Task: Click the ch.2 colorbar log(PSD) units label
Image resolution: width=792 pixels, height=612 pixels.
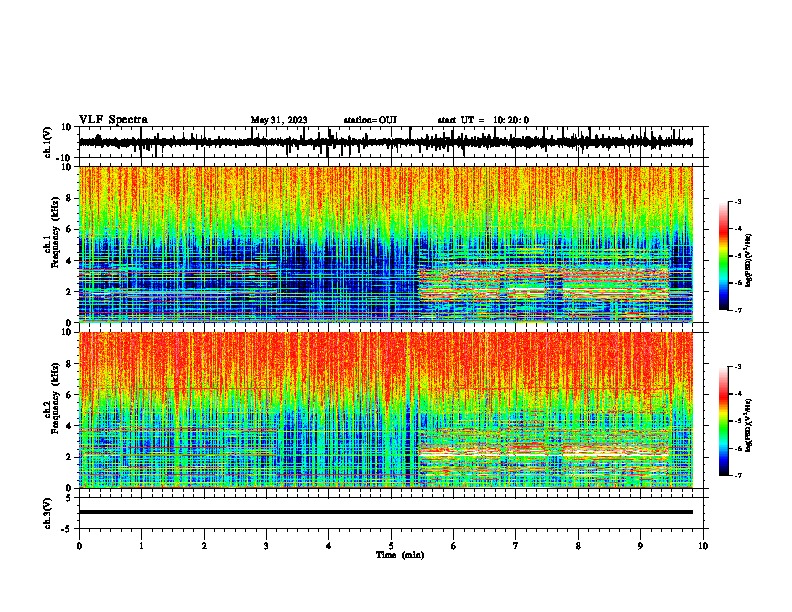Action: tap(749, 425)
